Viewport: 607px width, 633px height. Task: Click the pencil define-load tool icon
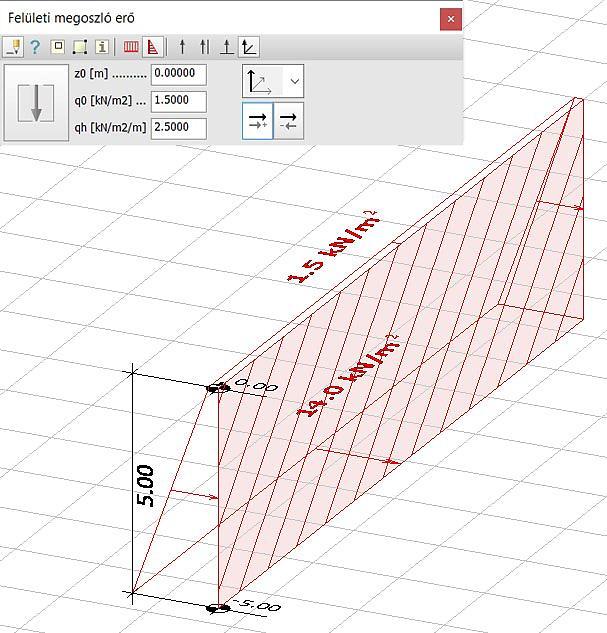click(x=13, y=47)
